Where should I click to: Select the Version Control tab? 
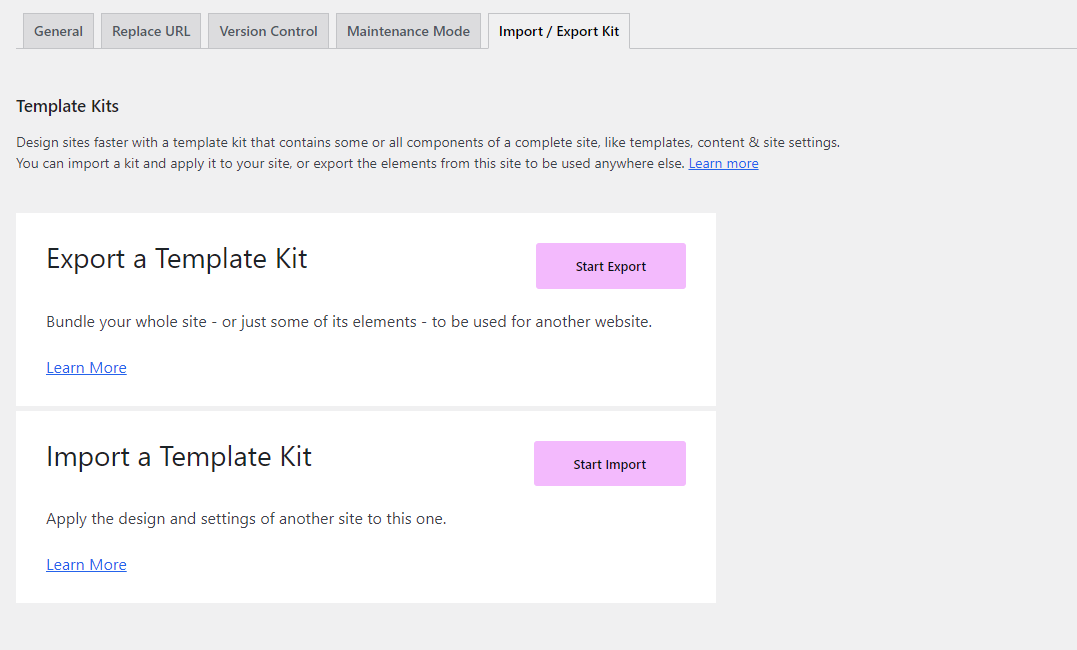[268, 31]
